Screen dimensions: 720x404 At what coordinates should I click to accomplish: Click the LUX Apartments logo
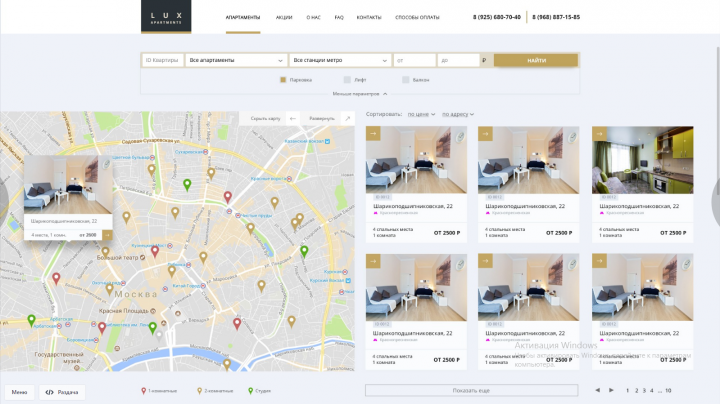(x=166, y=17)
